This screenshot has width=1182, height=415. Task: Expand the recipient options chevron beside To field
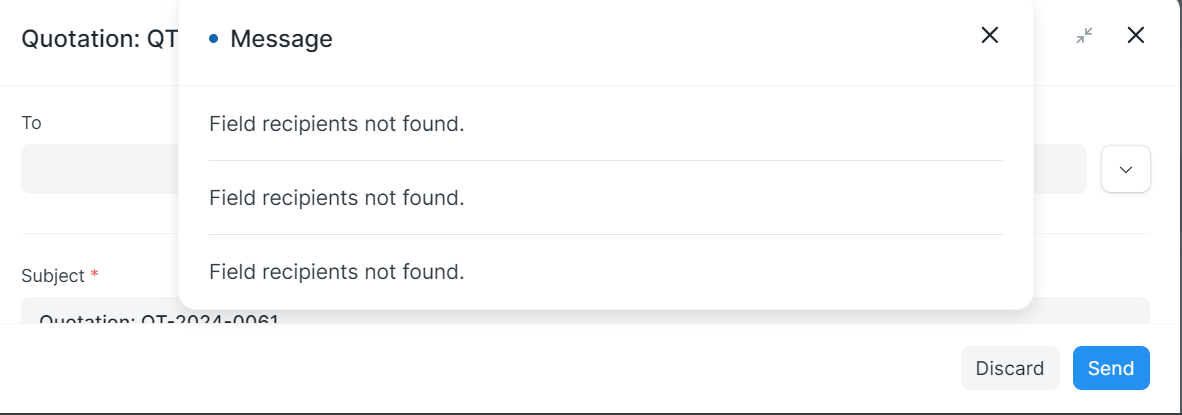[1125, 169]
